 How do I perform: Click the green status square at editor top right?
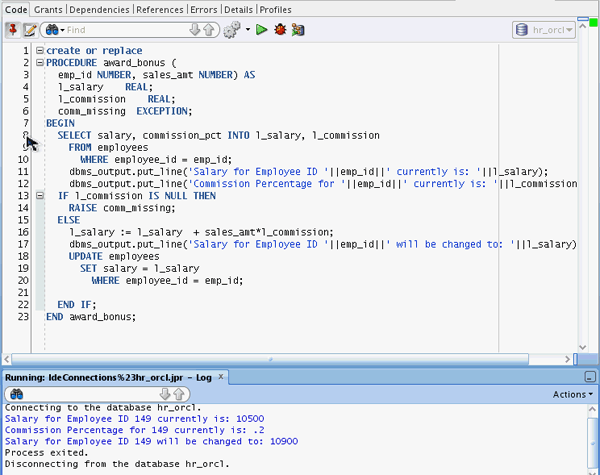593,23
